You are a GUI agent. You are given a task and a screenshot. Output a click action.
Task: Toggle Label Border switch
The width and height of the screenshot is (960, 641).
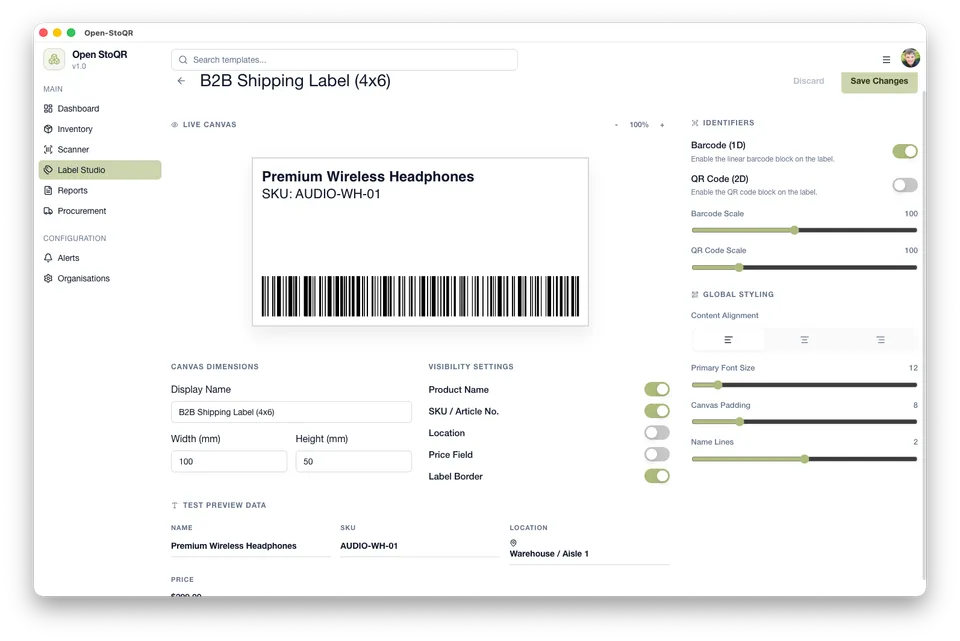click(656, 476)
